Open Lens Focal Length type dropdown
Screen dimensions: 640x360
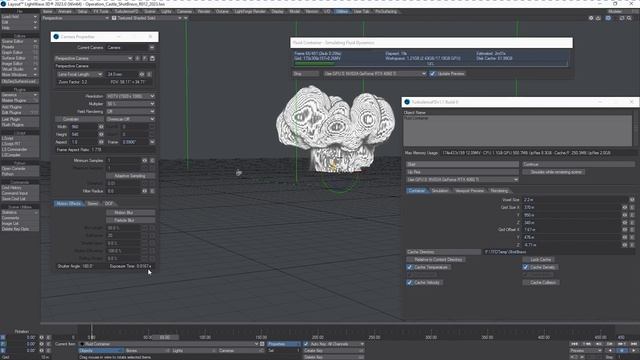[x=80, y=74]
